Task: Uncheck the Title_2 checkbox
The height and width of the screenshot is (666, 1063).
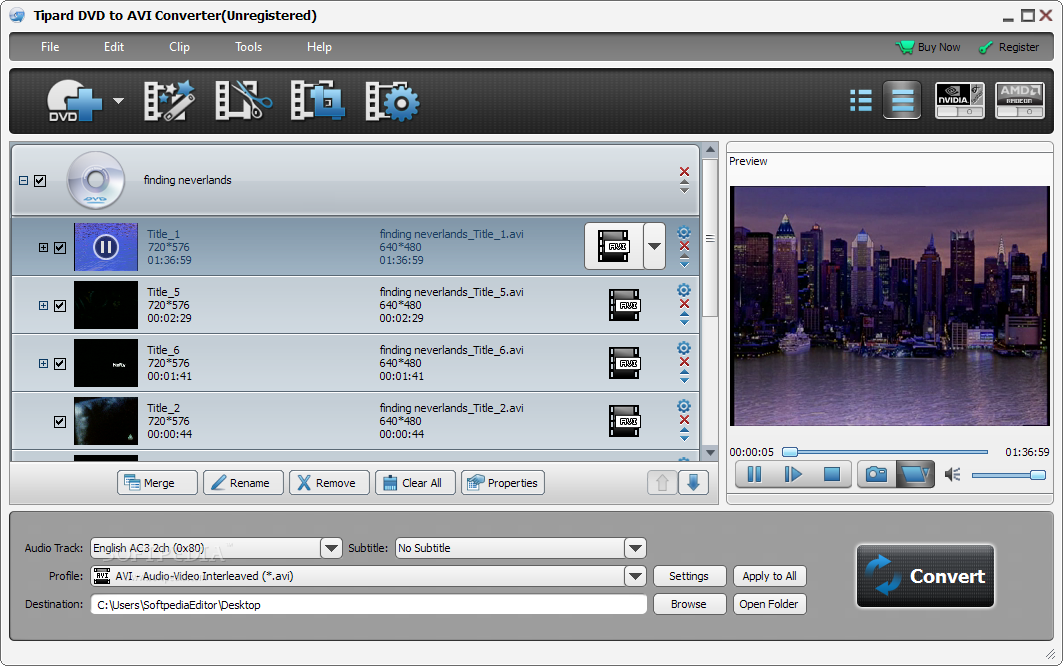Action: pyautogui.click(x=60, y=422)
